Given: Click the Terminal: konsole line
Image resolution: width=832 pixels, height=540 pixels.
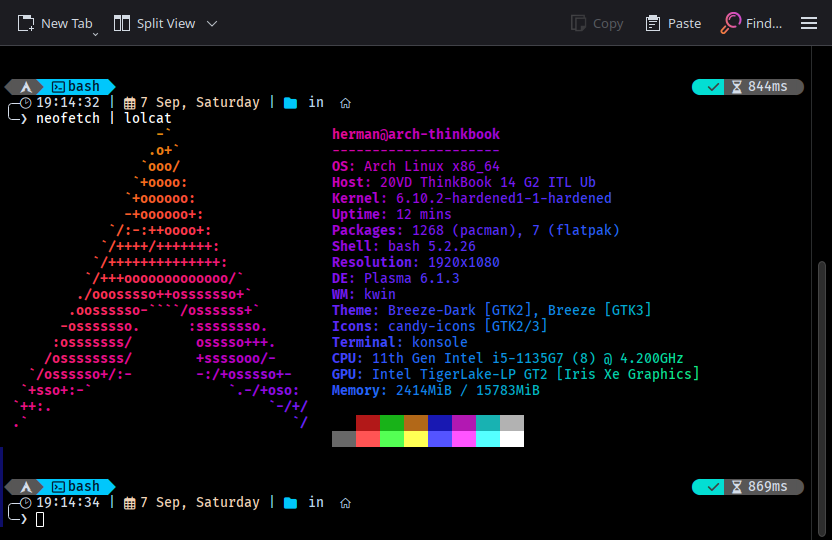Looking at the screenshot, I should point(400,342).
